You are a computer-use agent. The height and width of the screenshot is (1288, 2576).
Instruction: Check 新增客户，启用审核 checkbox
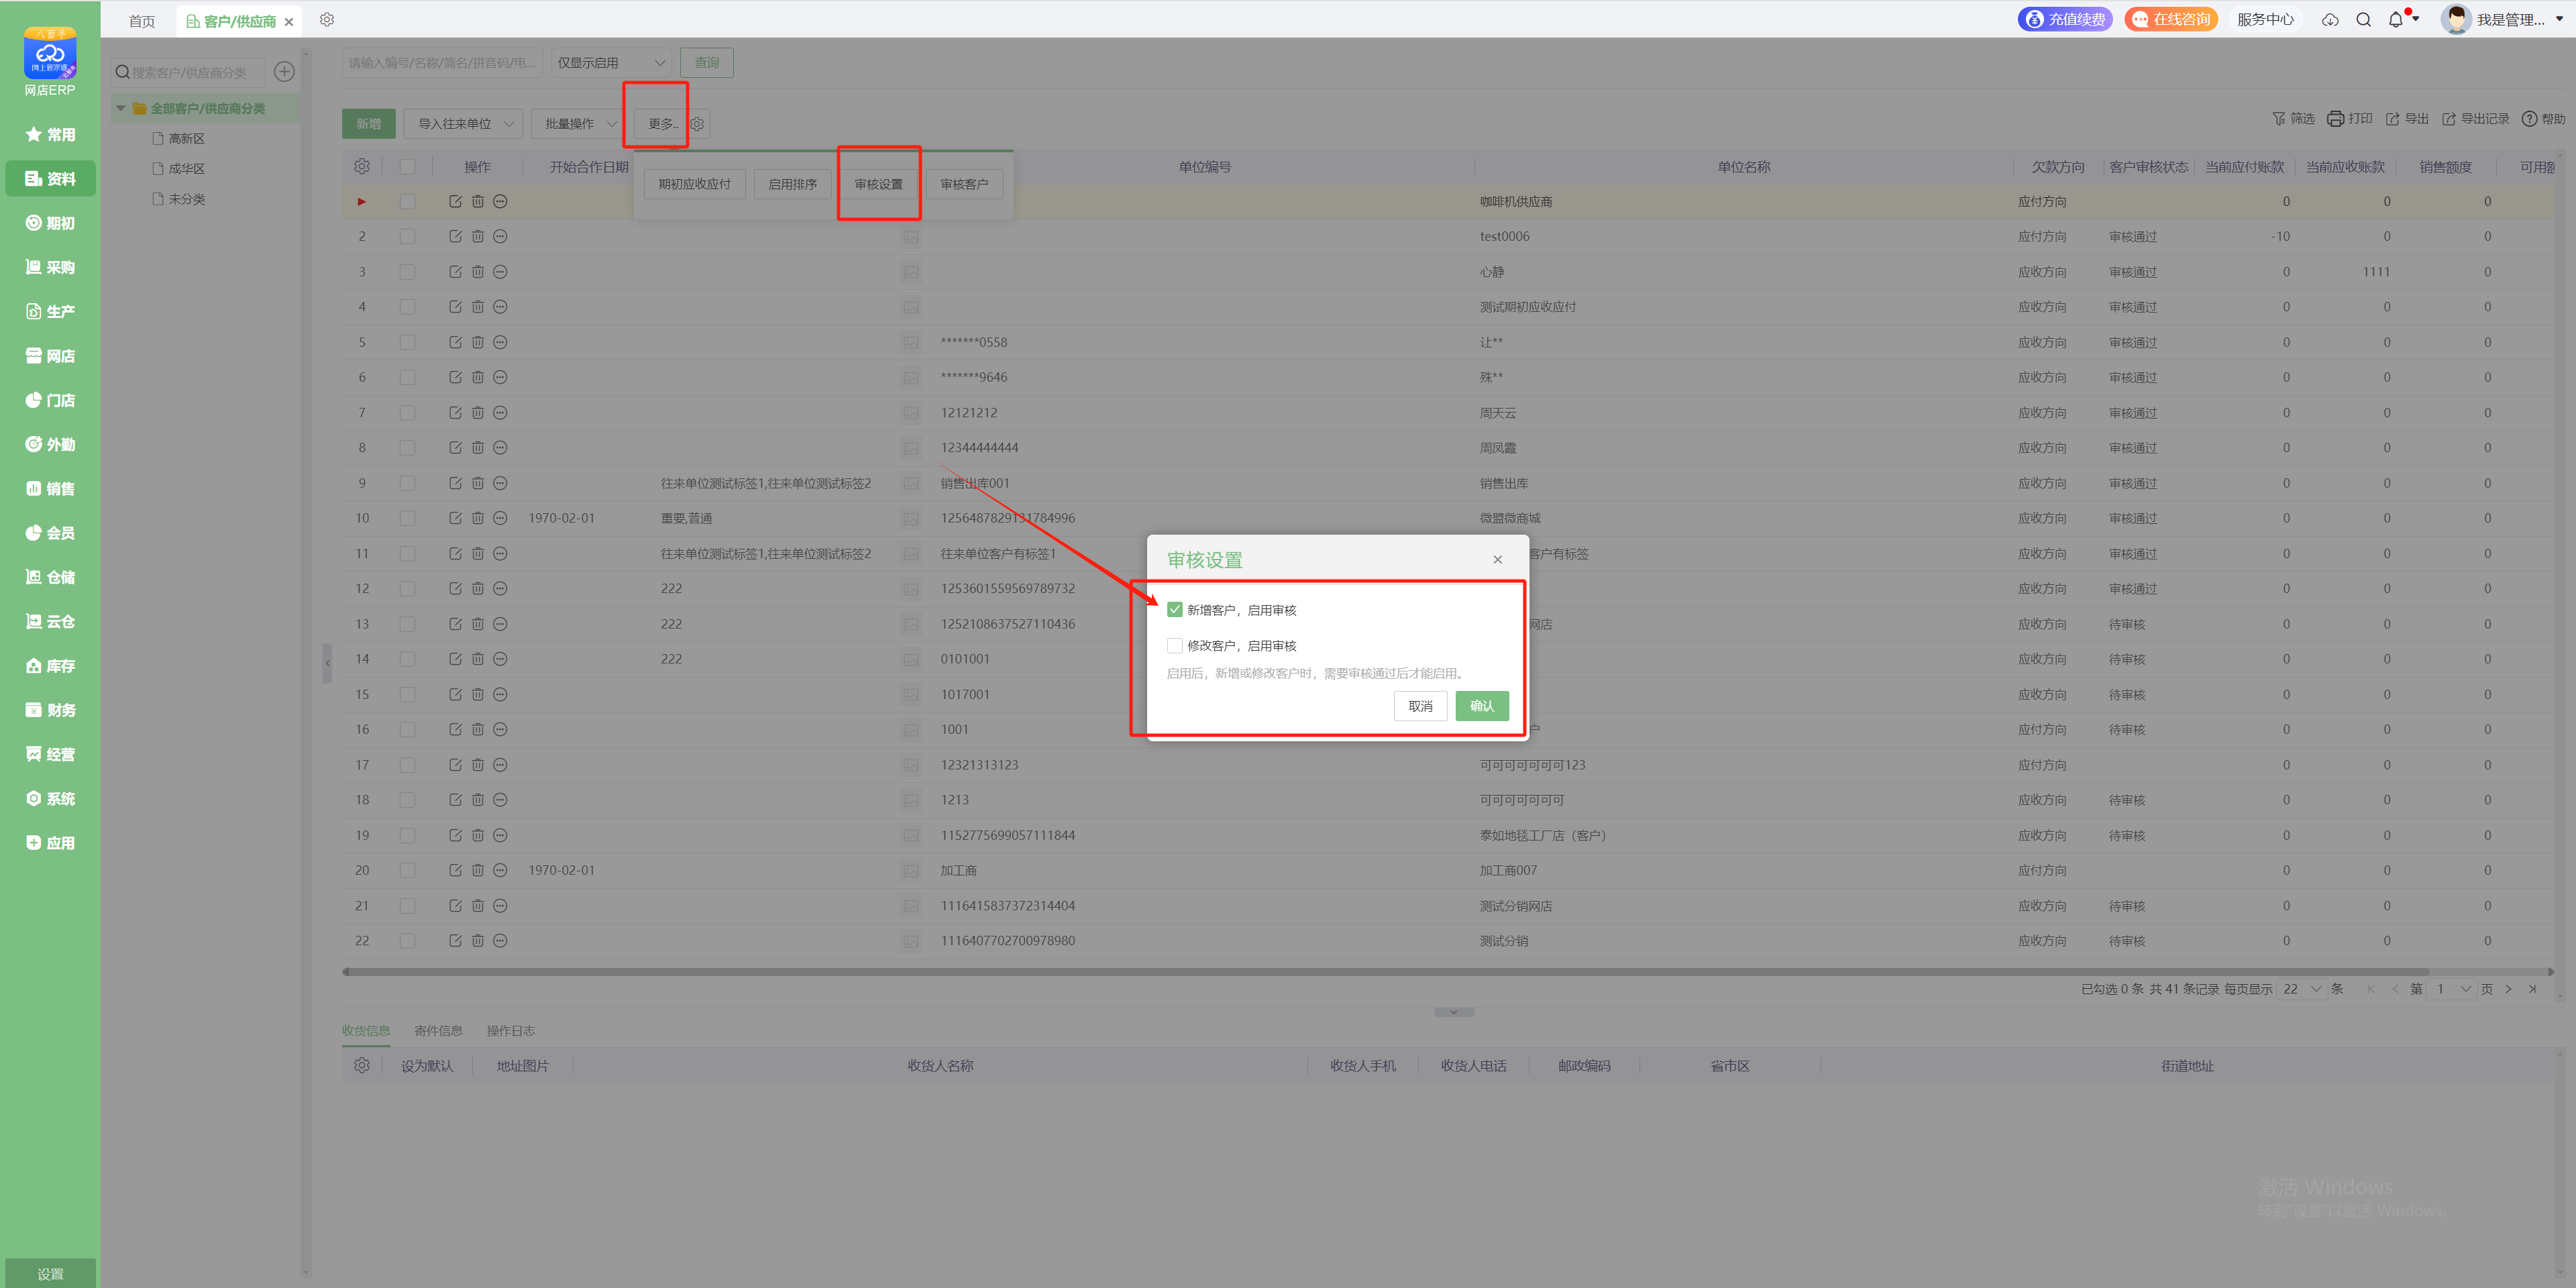click(1175, 609)
